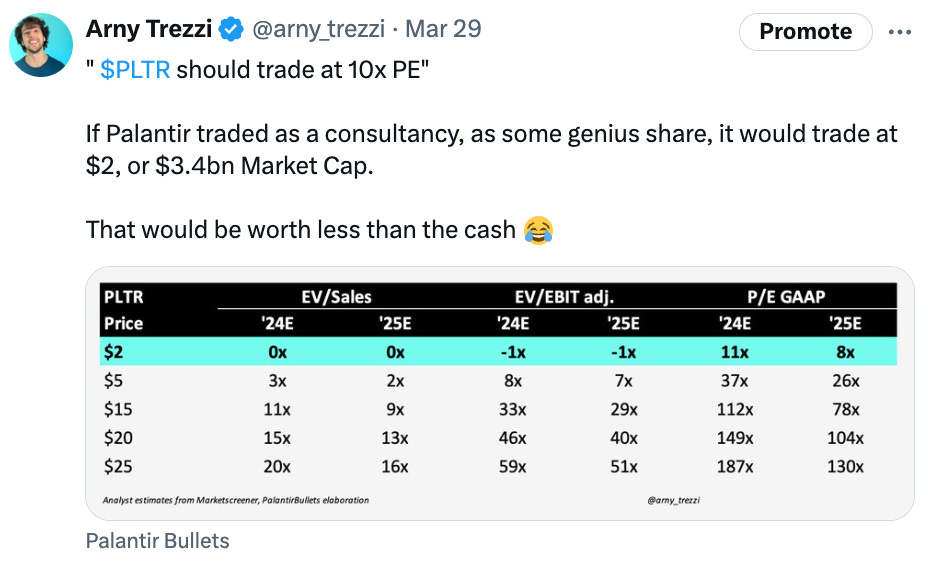Open the $PLTR cashtag link

[135, 70]
